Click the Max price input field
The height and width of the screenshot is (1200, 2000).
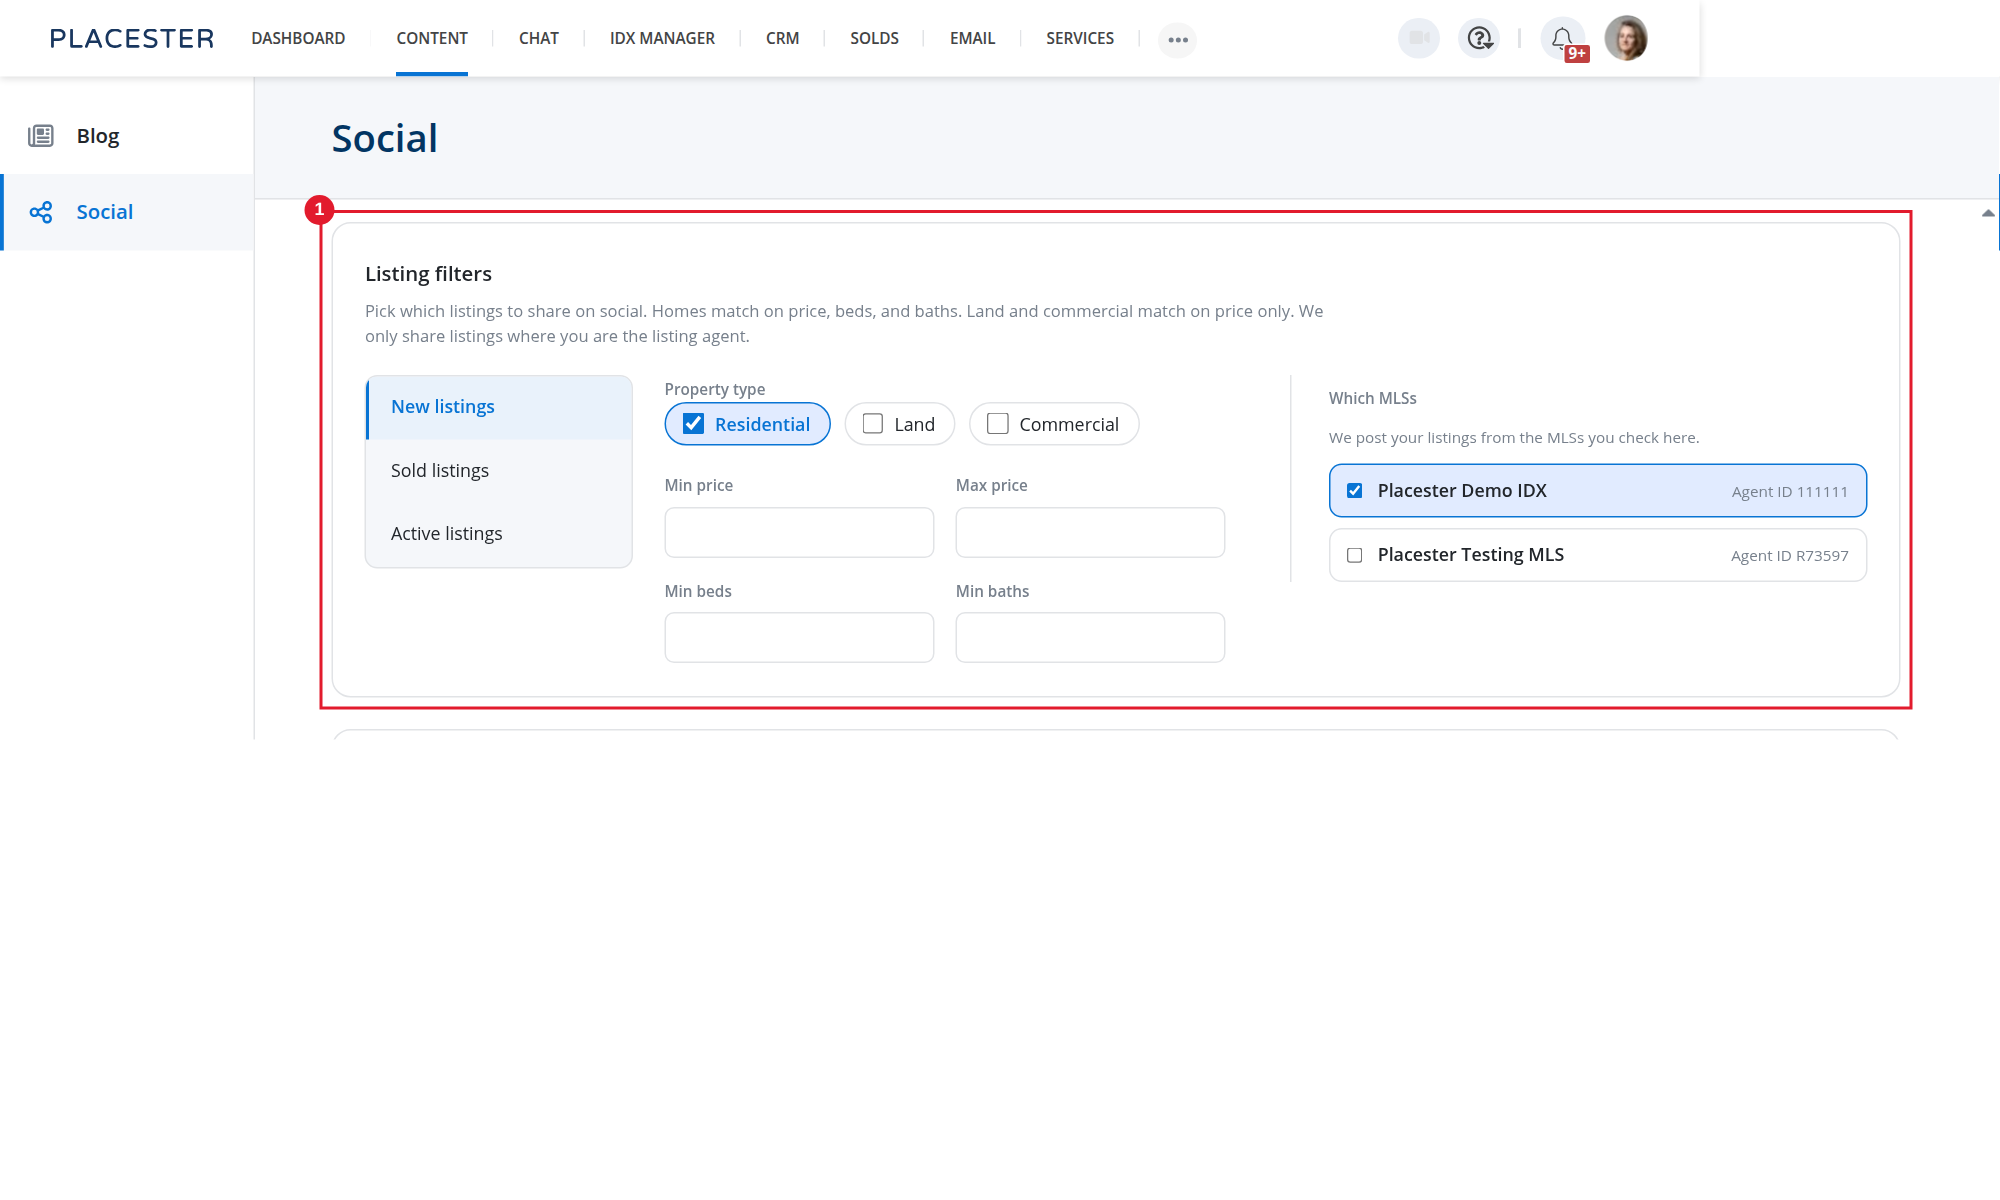[x=1090, y=532]
